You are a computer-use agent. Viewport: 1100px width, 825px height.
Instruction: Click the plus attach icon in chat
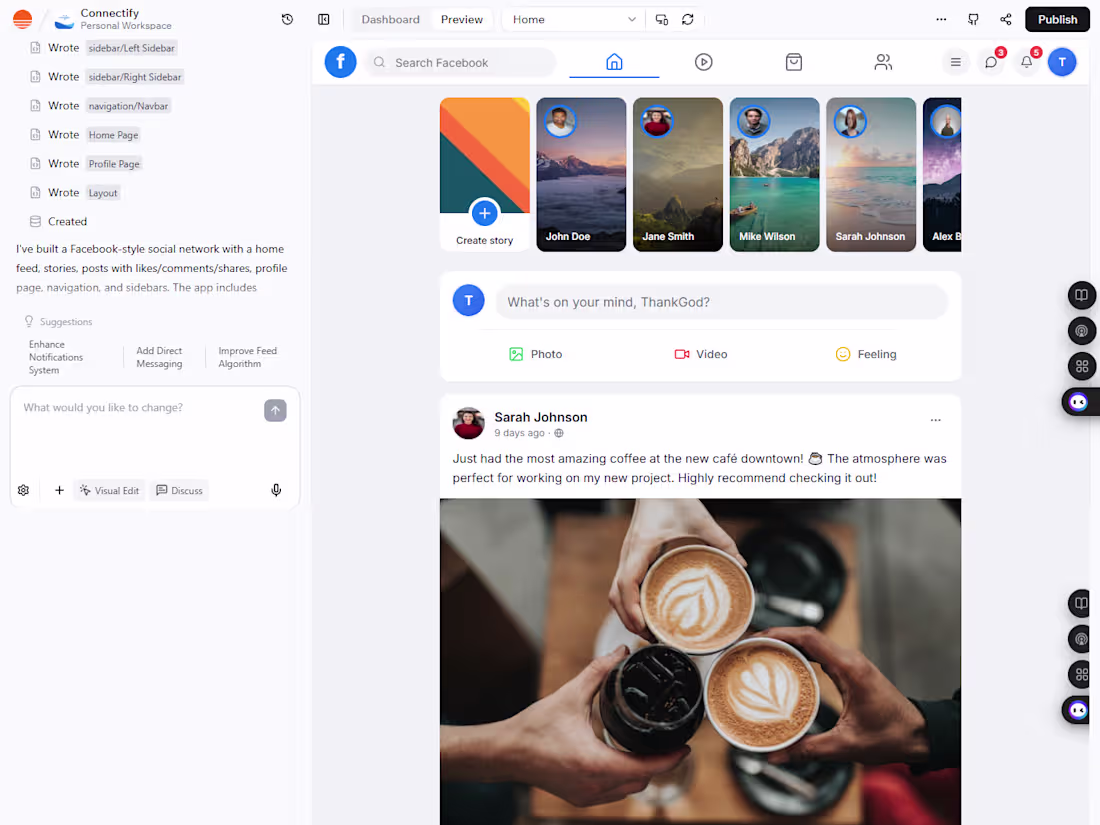[x=60, y=490]
